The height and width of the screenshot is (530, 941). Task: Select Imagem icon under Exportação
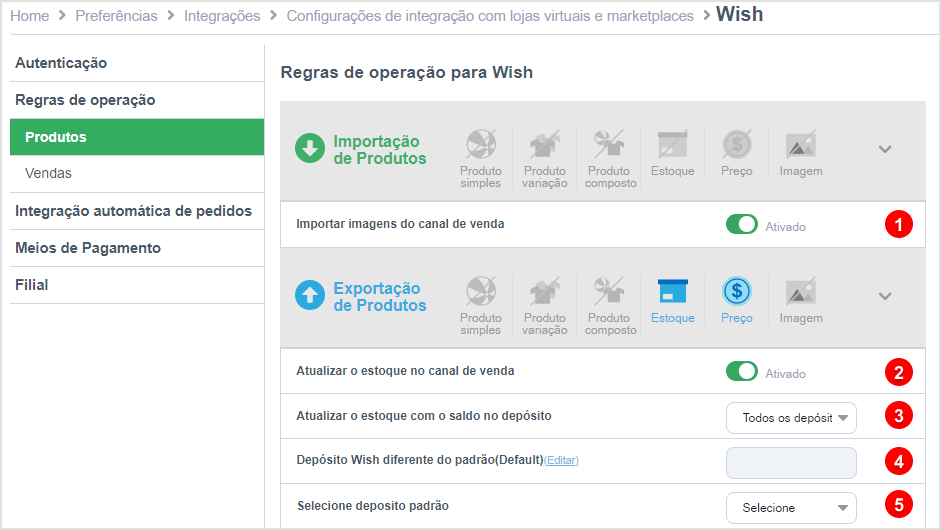click(801, 291)
